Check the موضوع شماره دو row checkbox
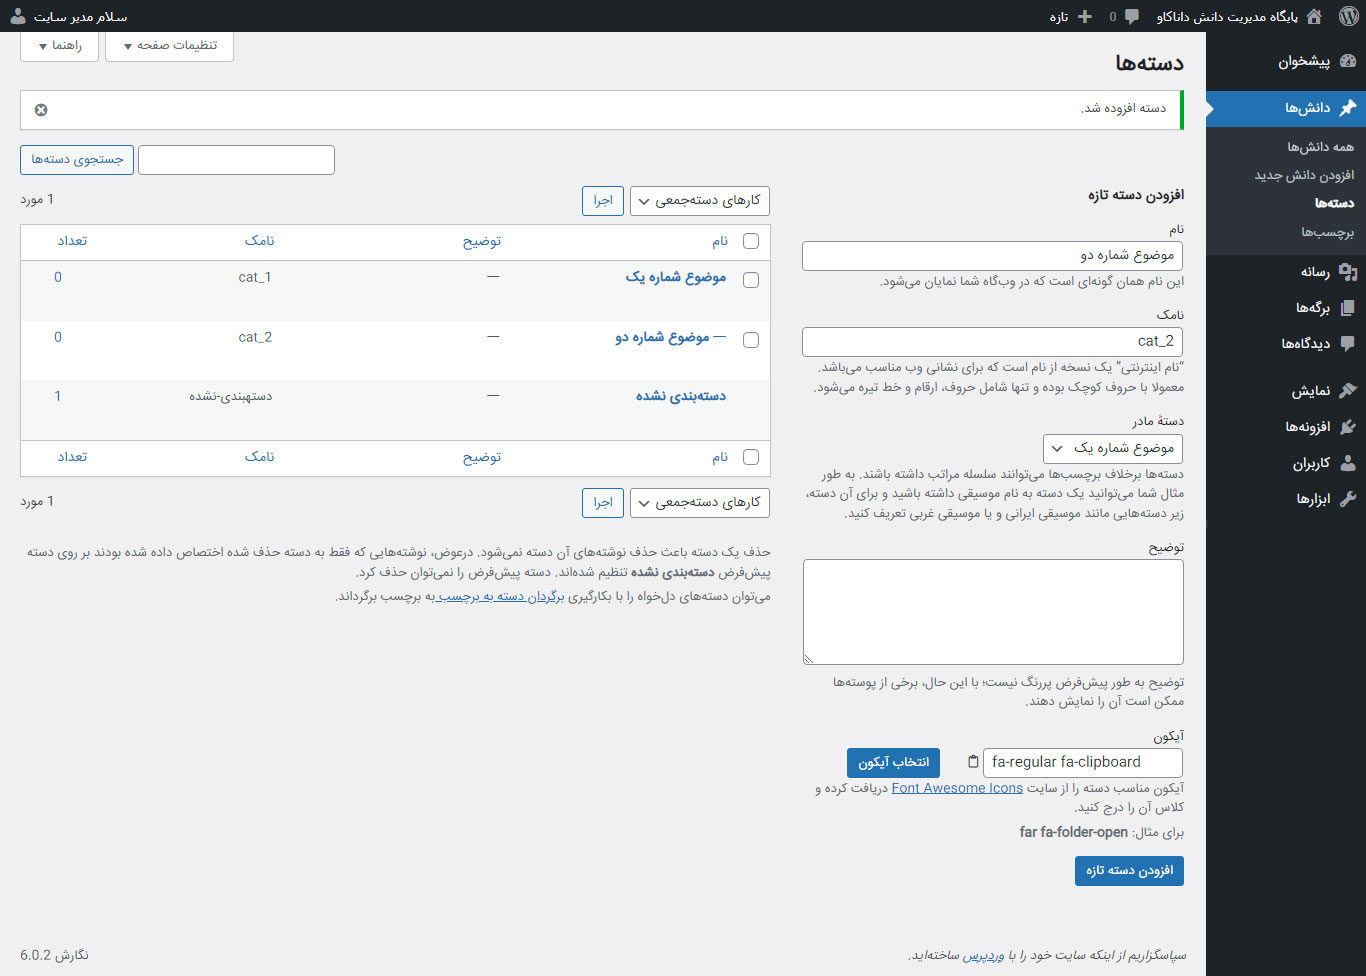 click(751, 340)
